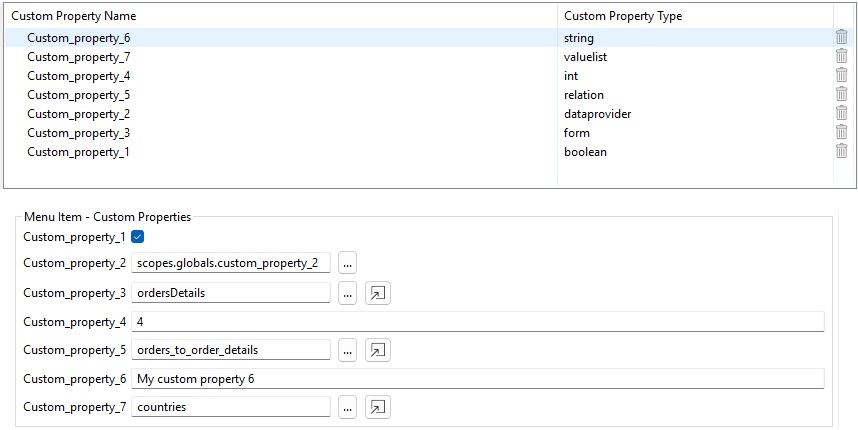Delete the form type Custom_property_3 row
Image resolution: width=858 pixels, height=430 pixels.
point(842,132)
